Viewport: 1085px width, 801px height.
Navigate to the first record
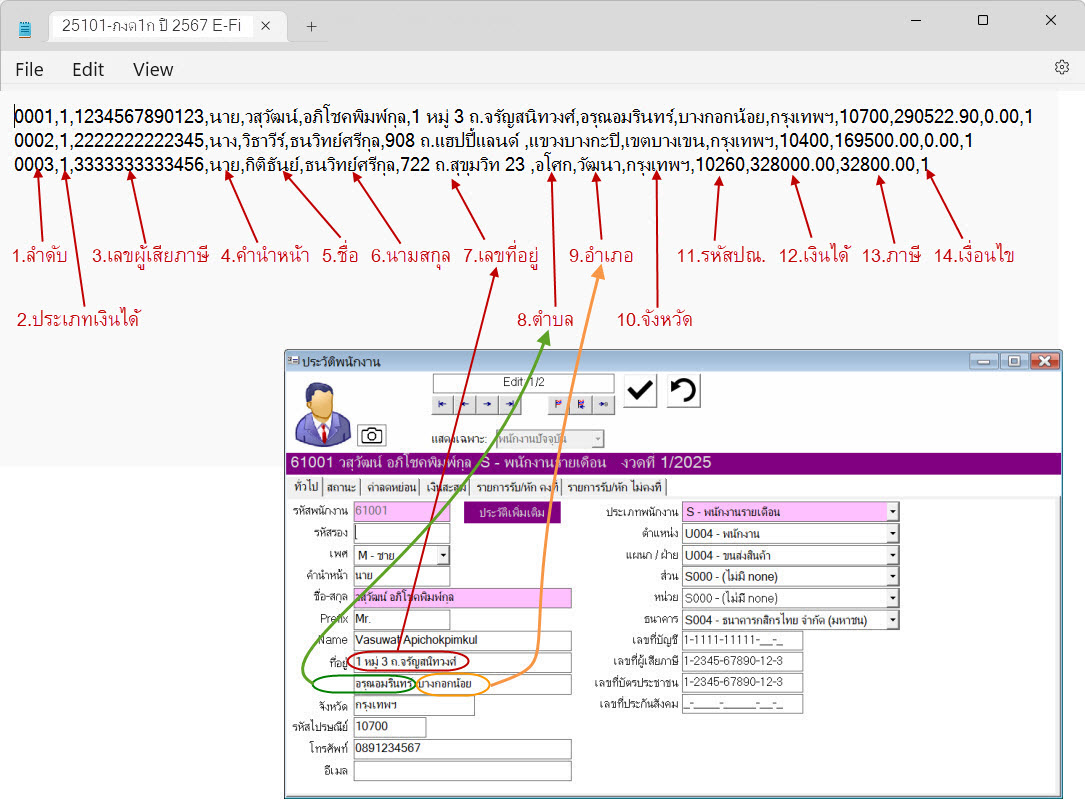click(x=441, y=405)
